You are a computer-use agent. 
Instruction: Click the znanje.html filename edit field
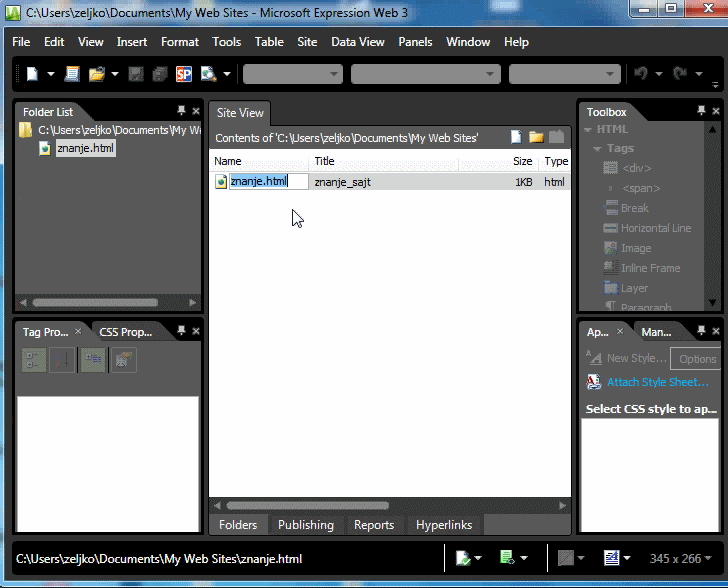268,181
